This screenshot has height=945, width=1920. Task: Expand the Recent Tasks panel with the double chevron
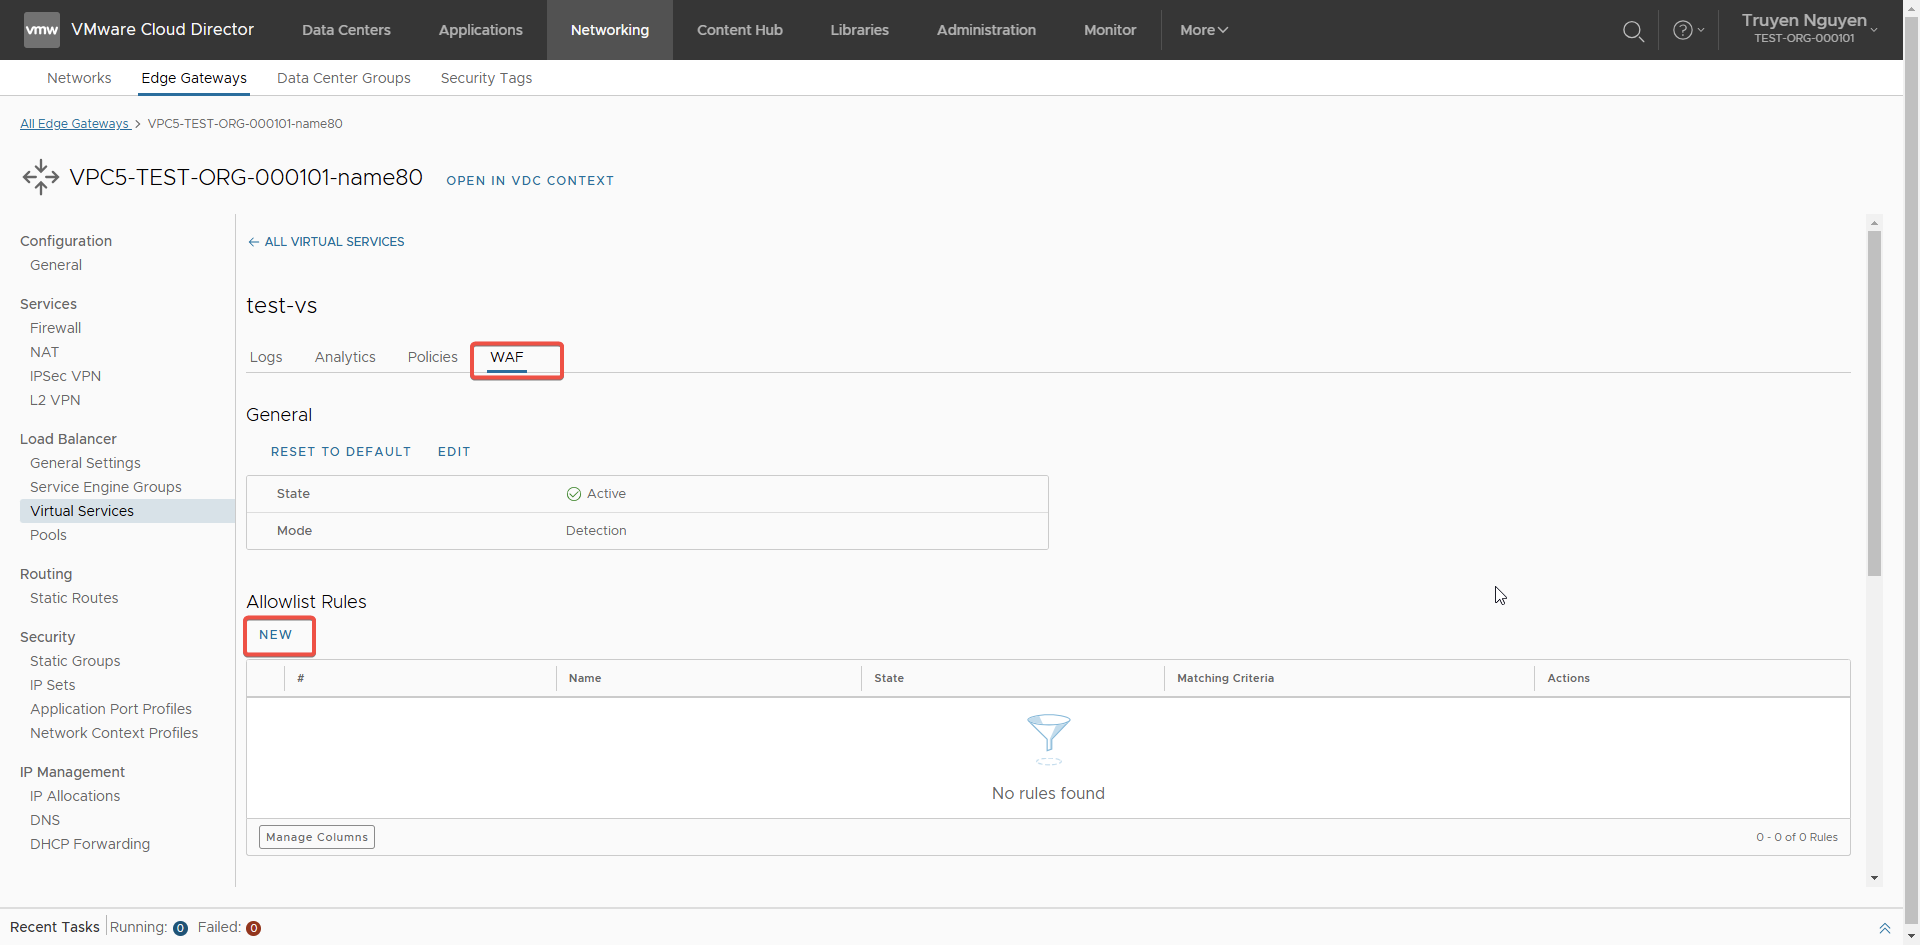click(1884, 928)
